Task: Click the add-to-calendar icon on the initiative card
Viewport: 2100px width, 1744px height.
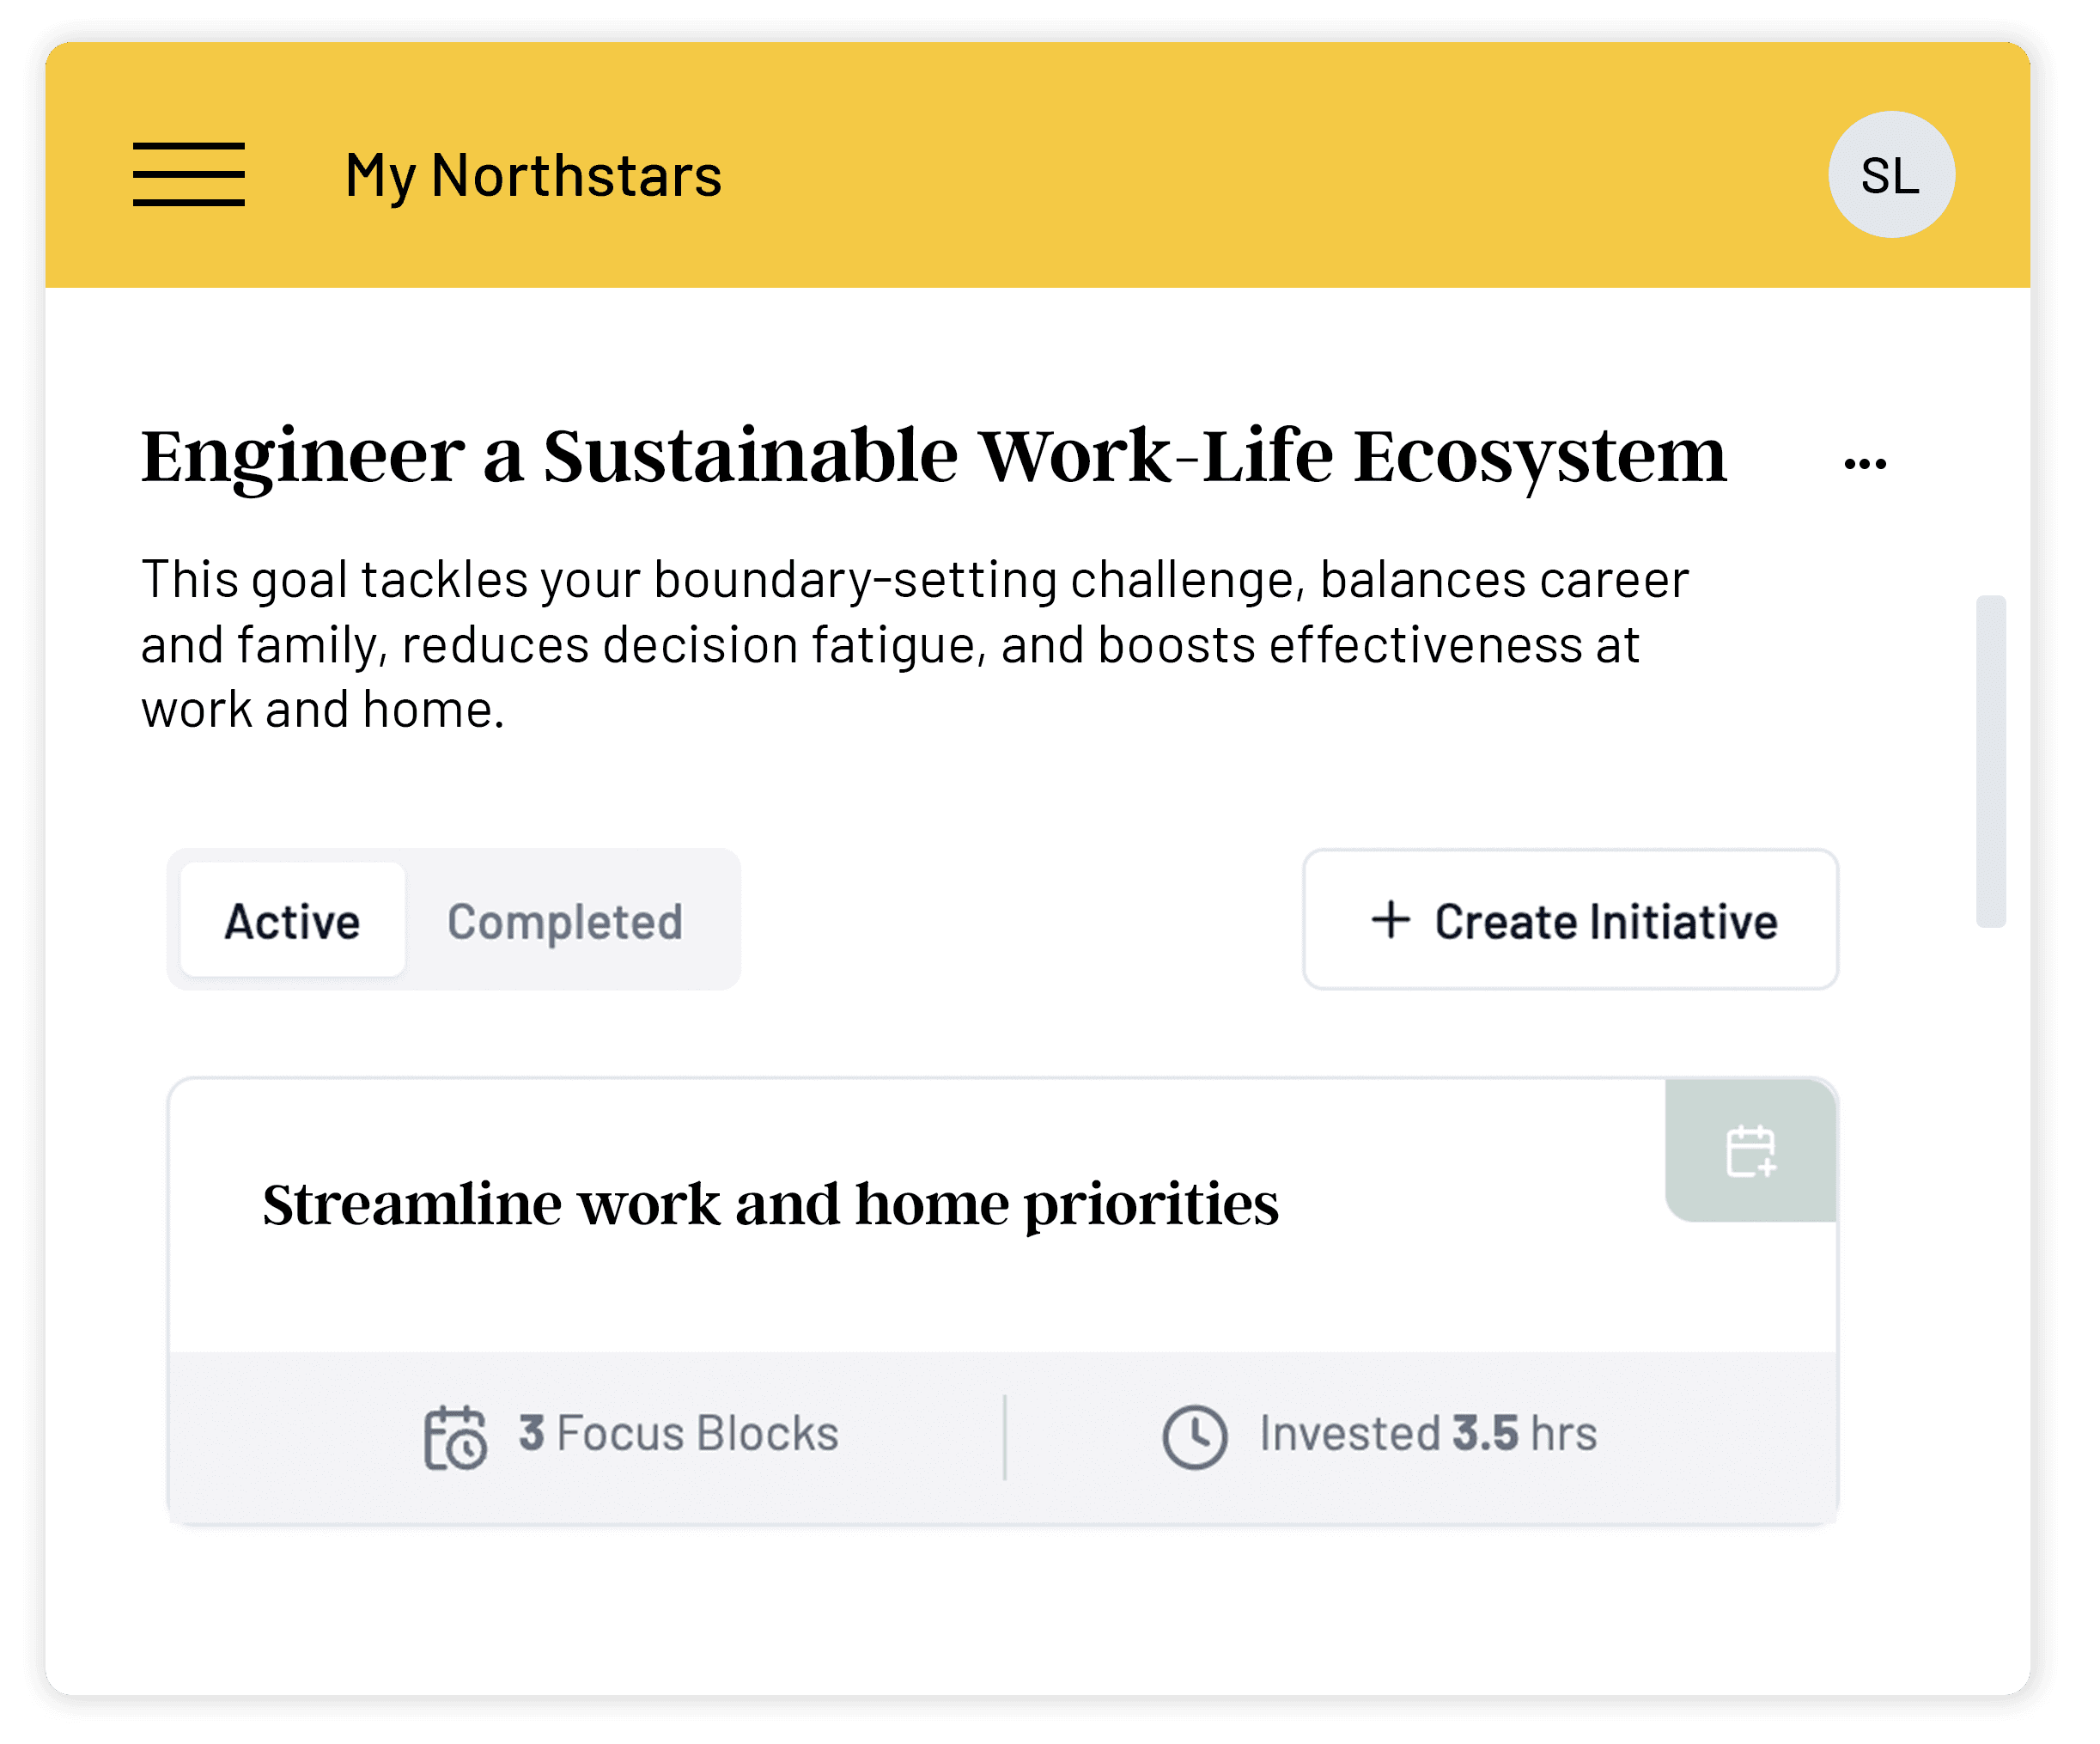Action: point(1751,1151)
